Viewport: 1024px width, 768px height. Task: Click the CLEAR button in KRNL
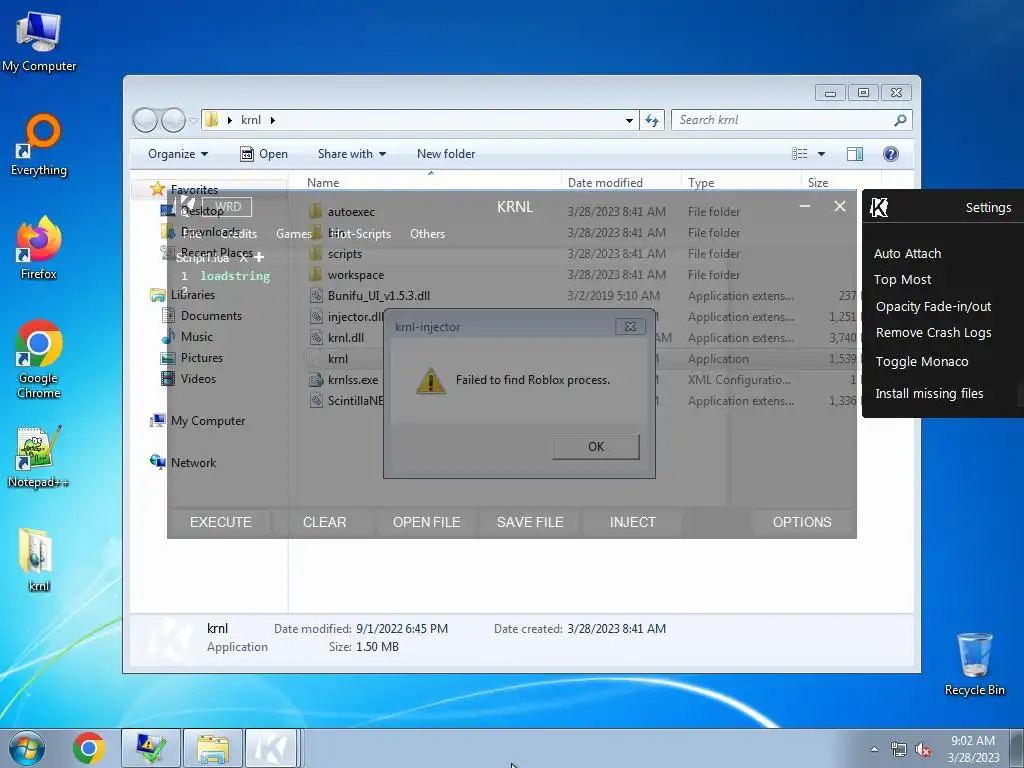tap(325, 522)
